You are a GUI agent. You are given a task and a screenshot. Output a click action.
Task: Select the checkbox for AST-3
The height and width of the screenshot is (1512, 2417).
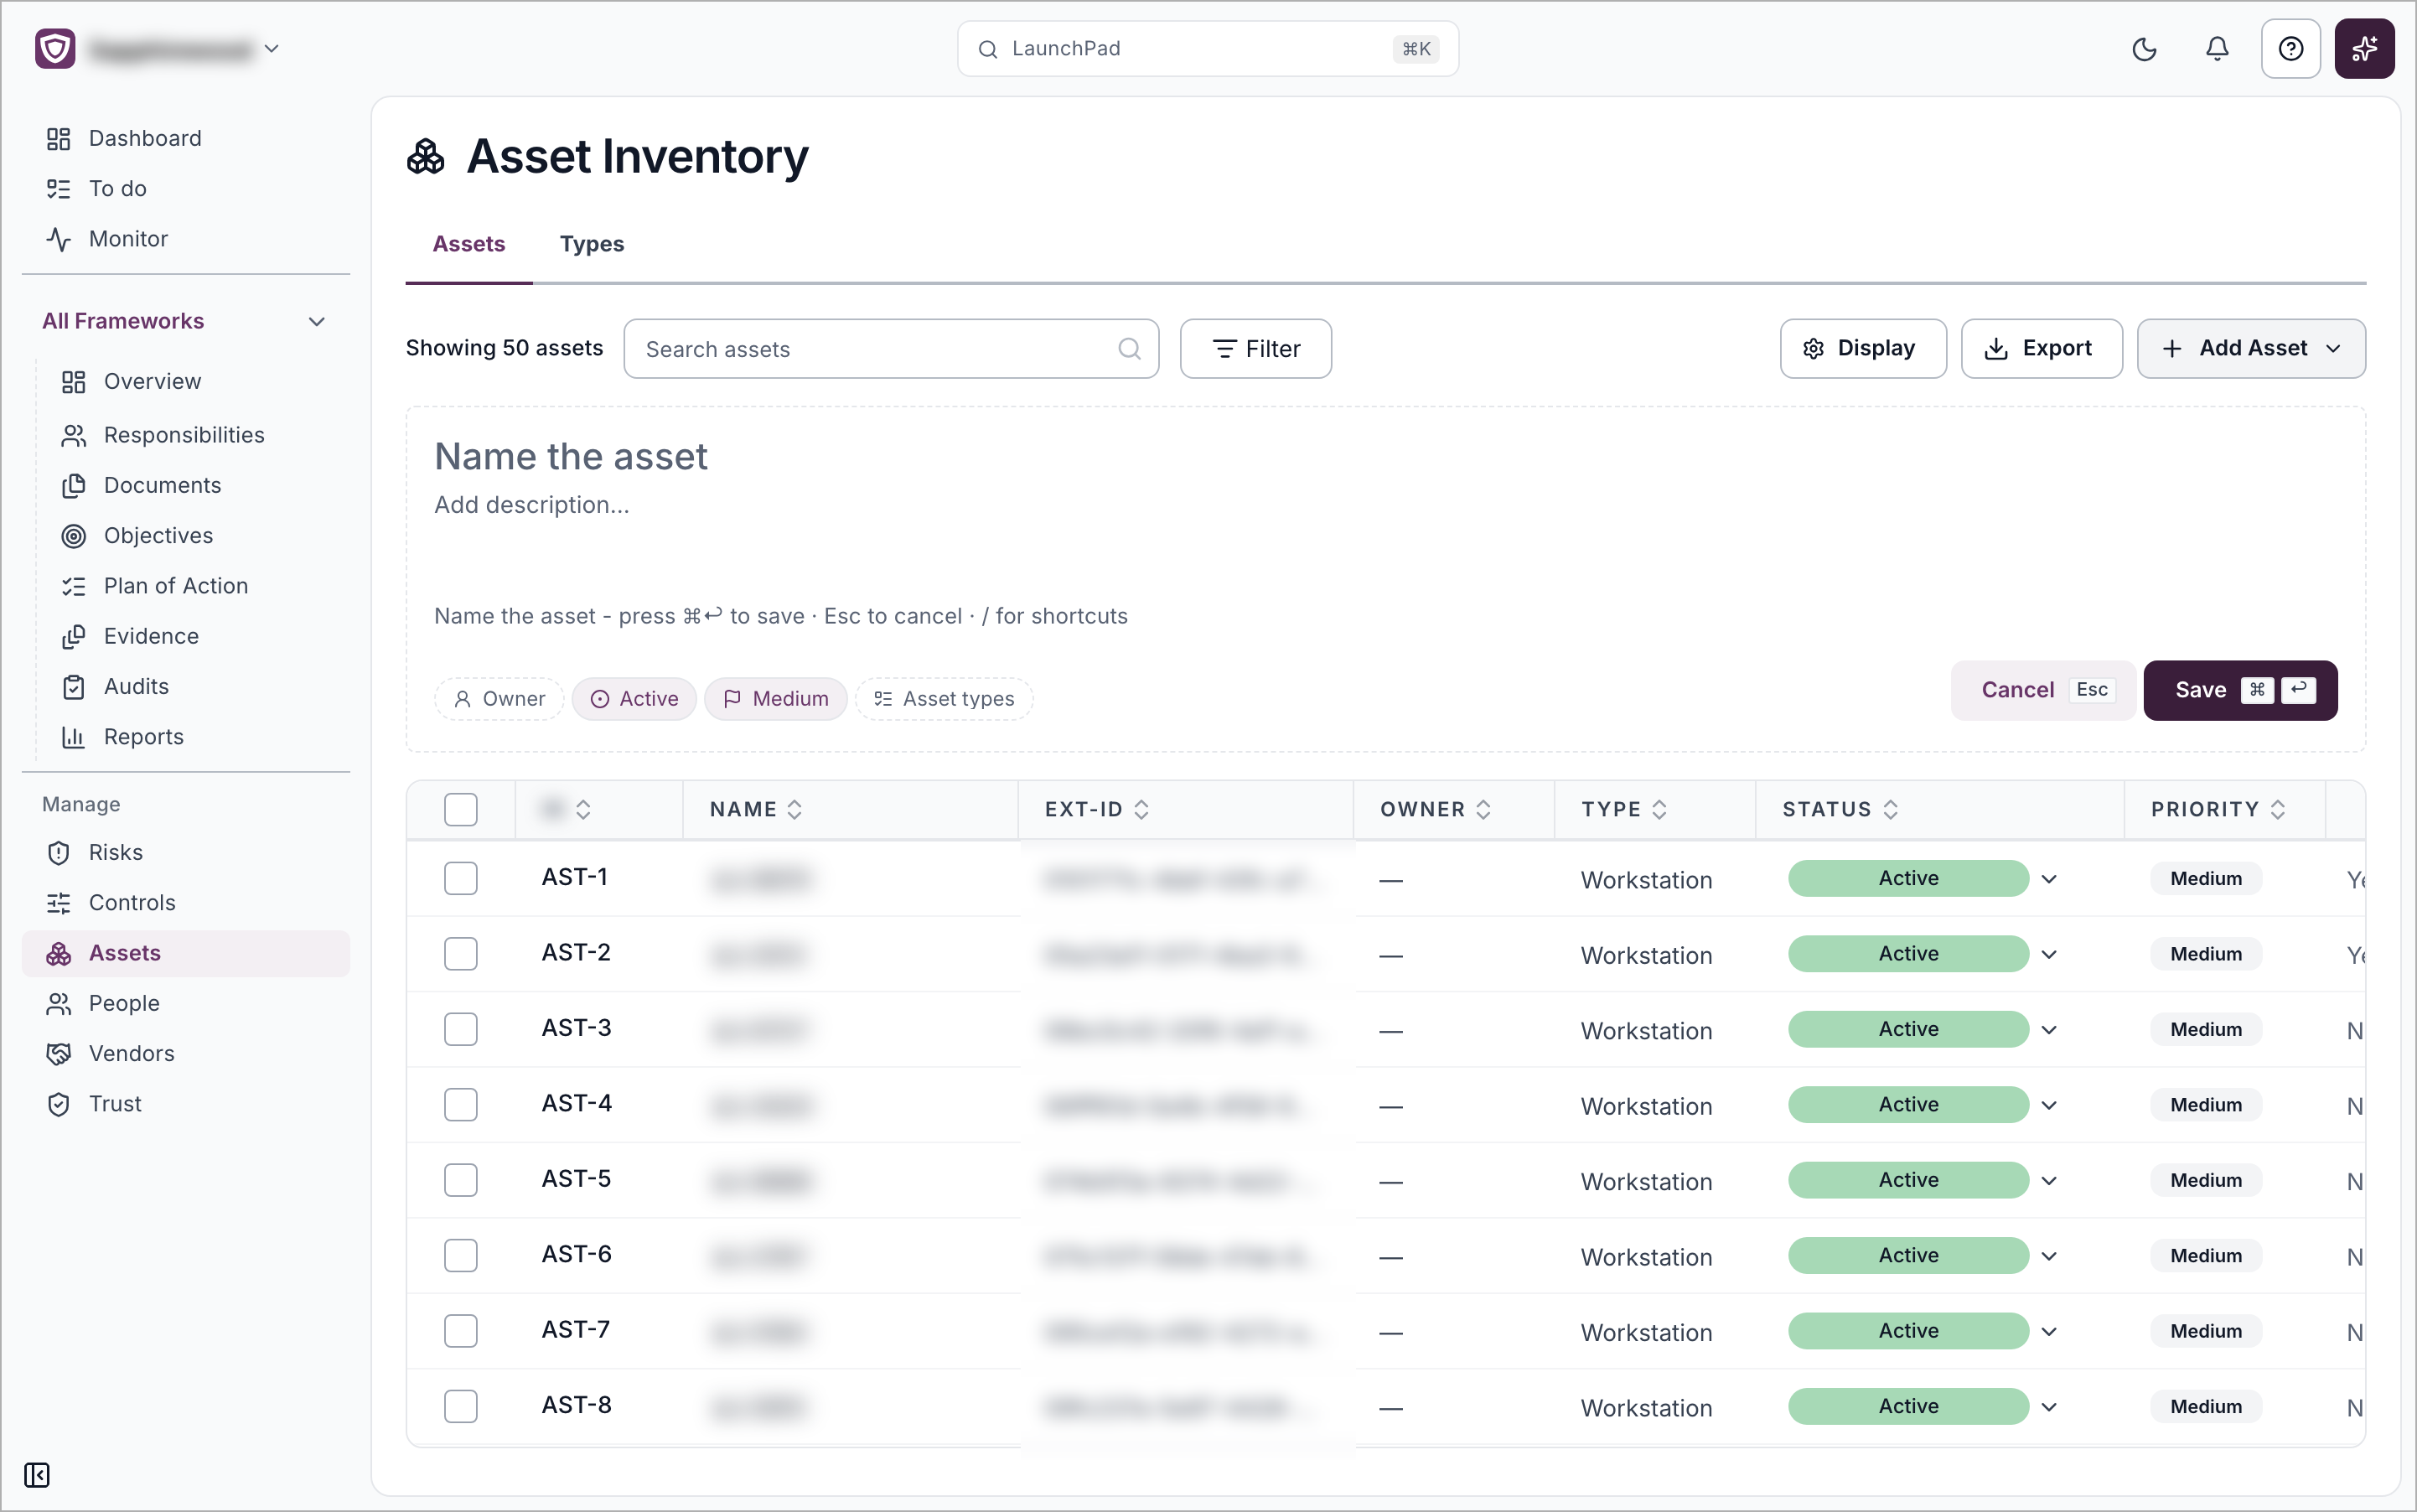click(x=461, y=1029)
